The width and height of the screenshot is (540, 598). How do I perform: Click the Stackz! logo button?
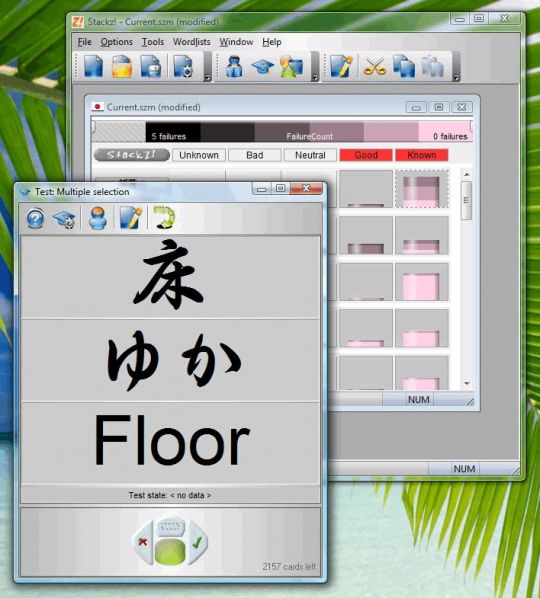point(132,155)
